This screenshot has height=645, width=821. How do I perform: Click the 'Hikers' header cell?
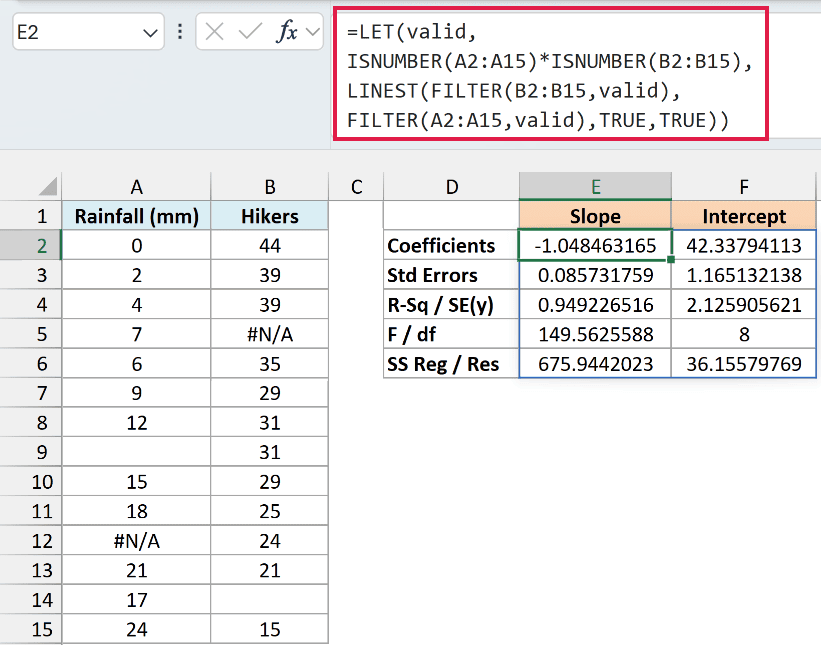pyautogui.click(x=270, y=216)
